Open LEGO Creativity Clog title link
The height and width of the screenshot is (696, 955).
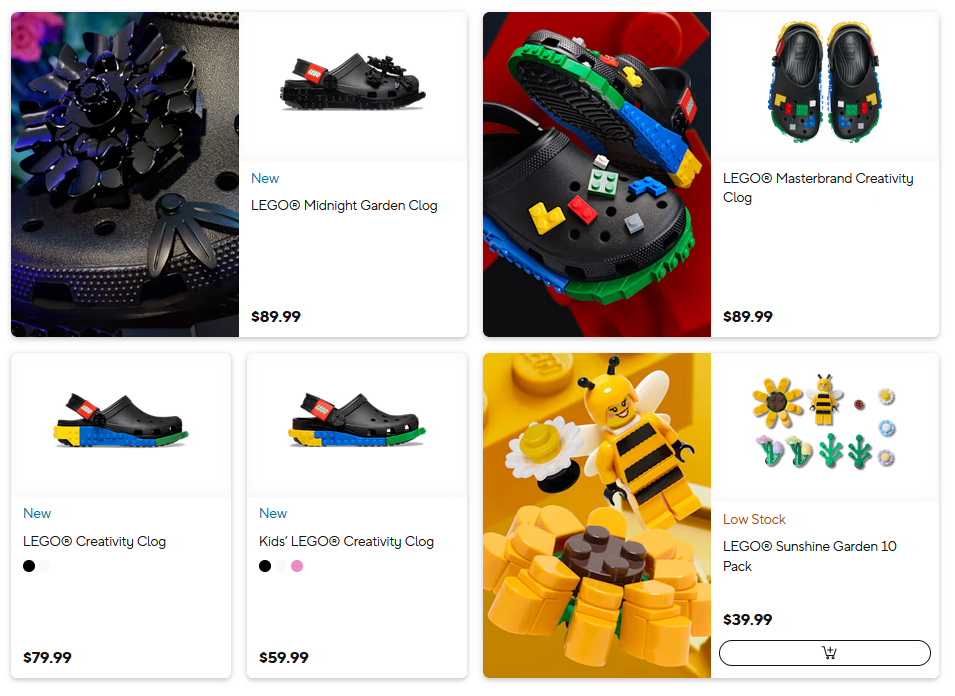[x=94, y=541]
